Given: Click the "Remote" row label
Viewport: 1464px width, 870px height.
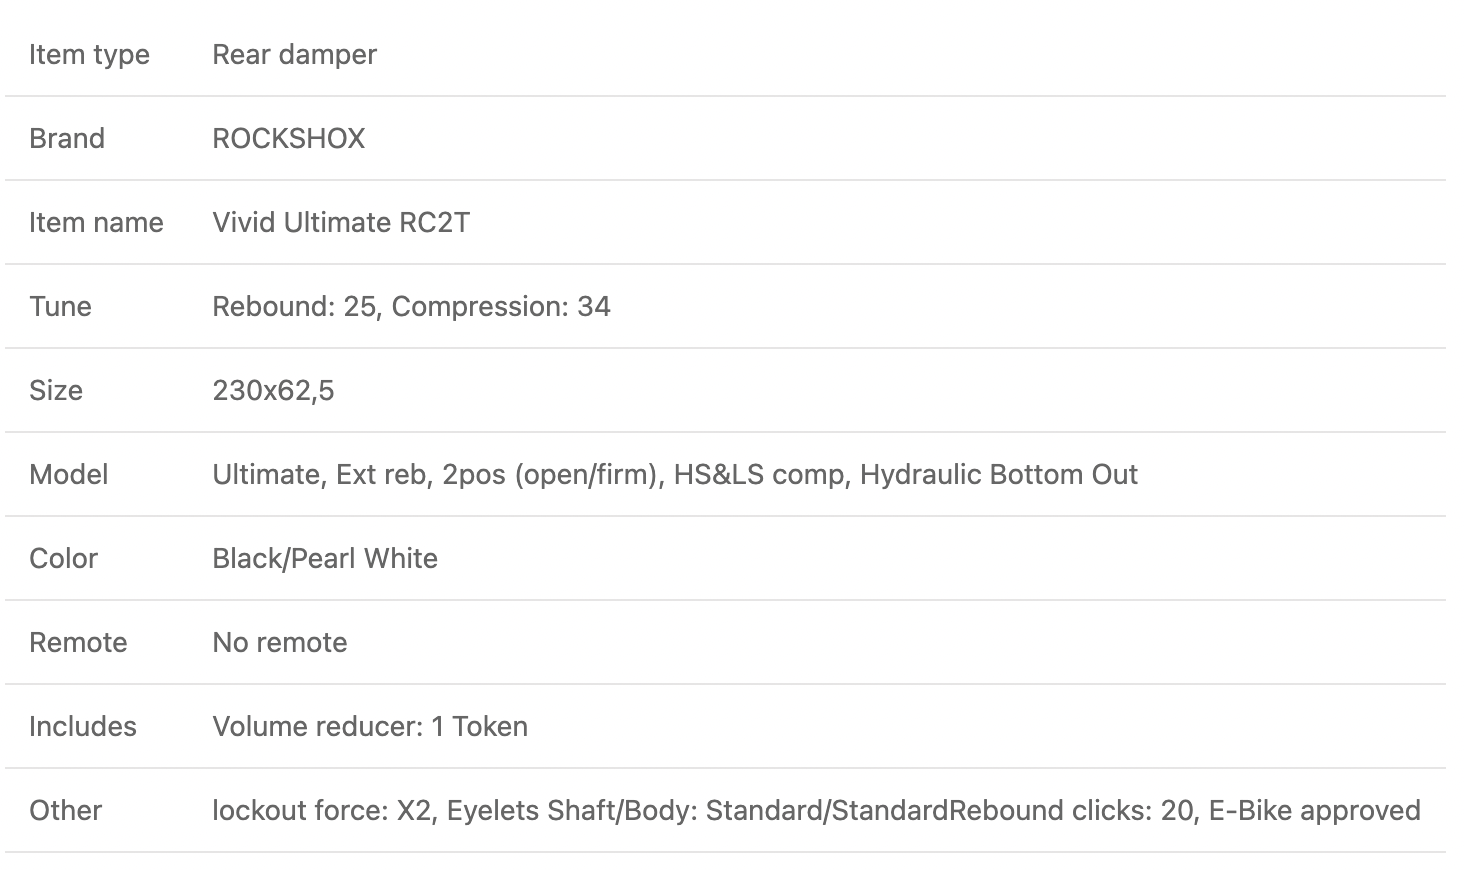Looking at the screenshot, I should (78, 642).
